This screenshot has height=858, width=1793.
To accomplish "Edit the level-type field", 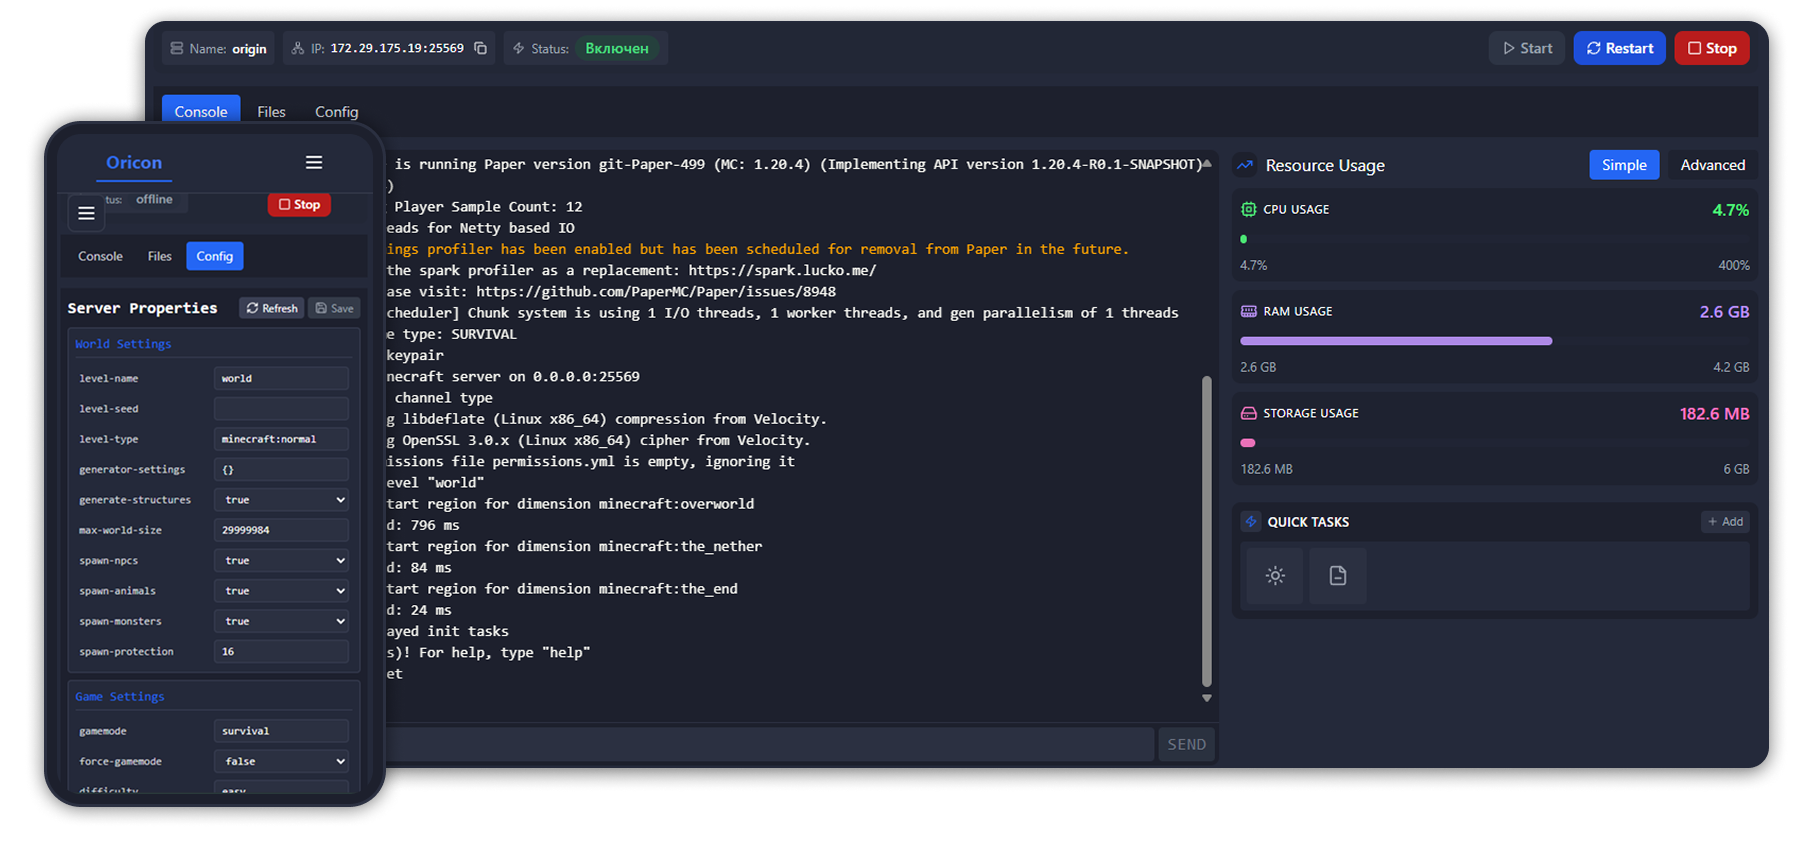I will point(281,439).
